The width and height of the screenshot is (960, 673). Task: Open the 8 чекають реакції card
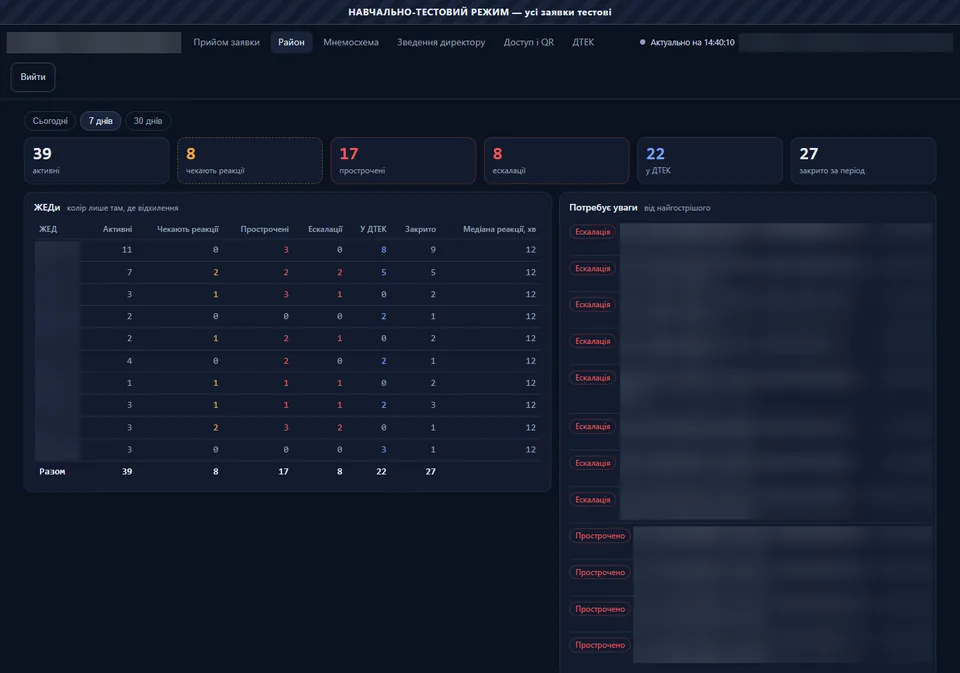[x=250, y=160]
